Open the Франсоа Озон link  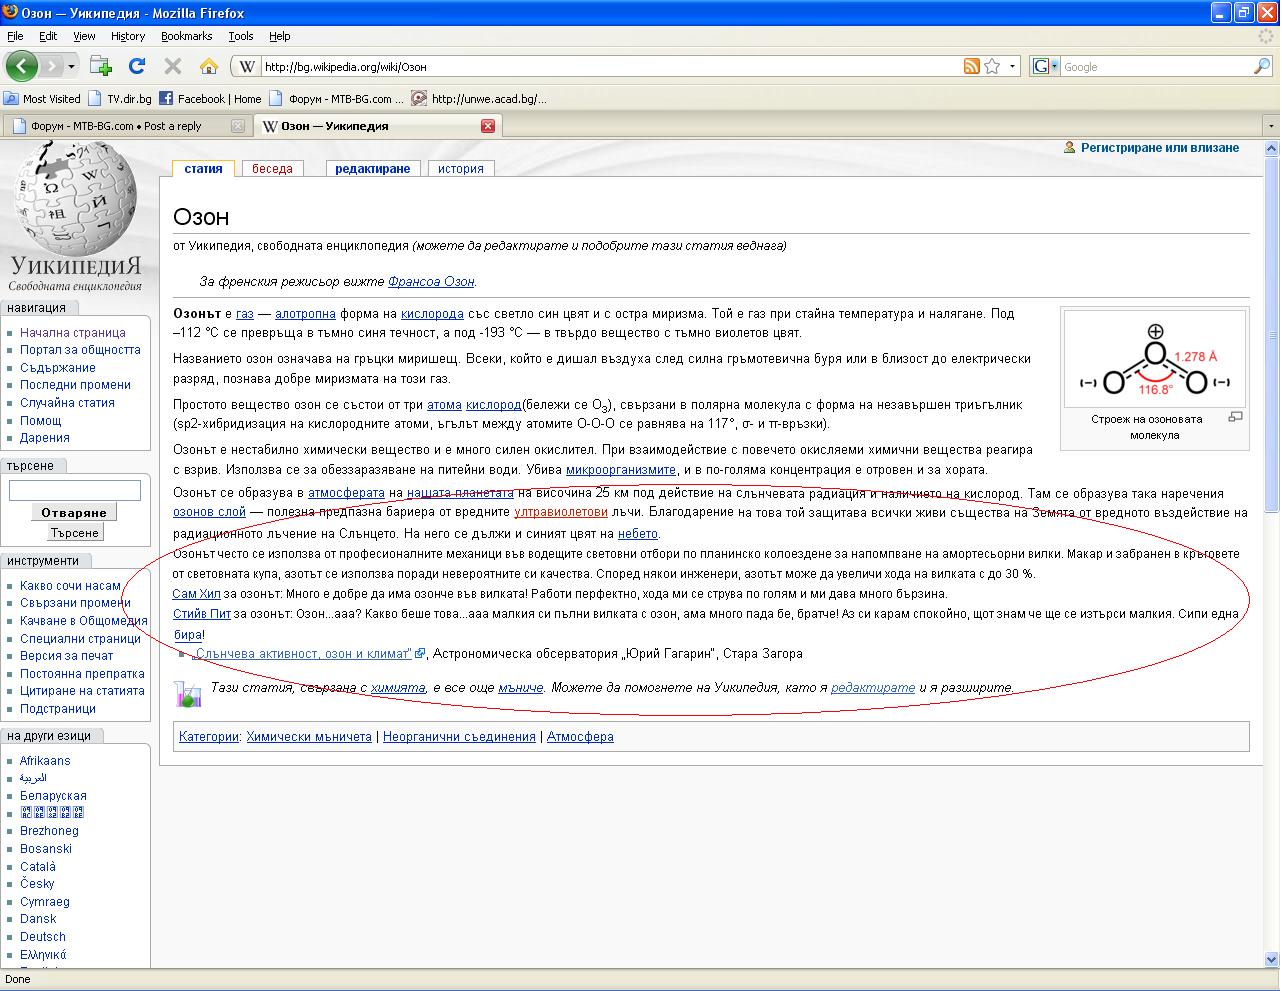click(431, 282)
